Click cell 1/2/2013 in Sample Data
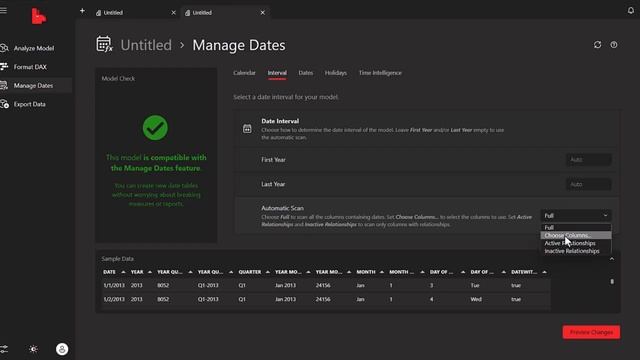 pyautogui.click(x=114, y=299)
